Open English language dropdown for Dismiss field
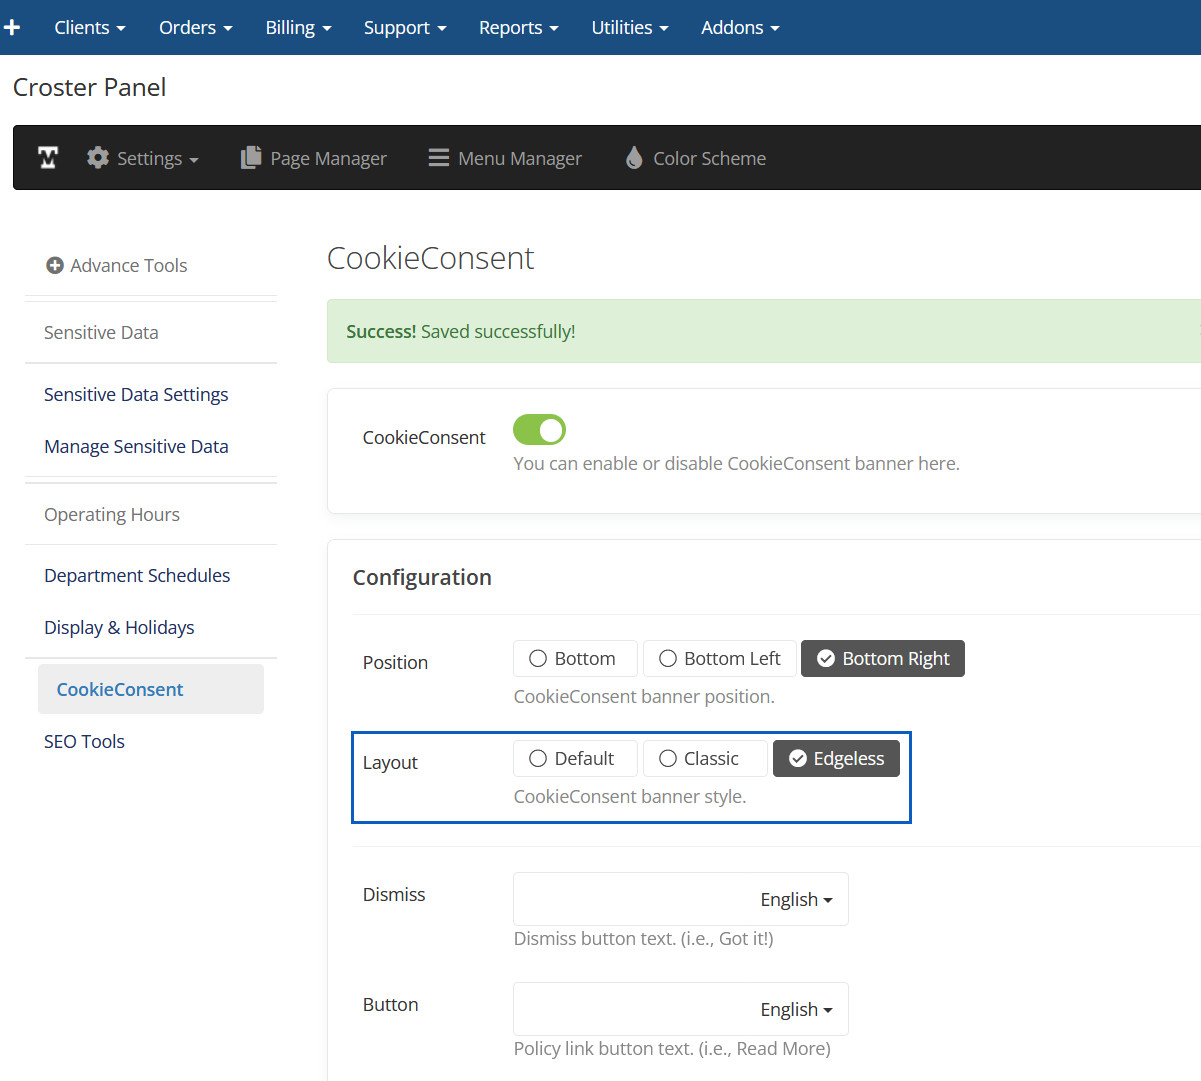Image resolution: width=1201 pixels, height=1081 pixels. (x=796, y=900)
